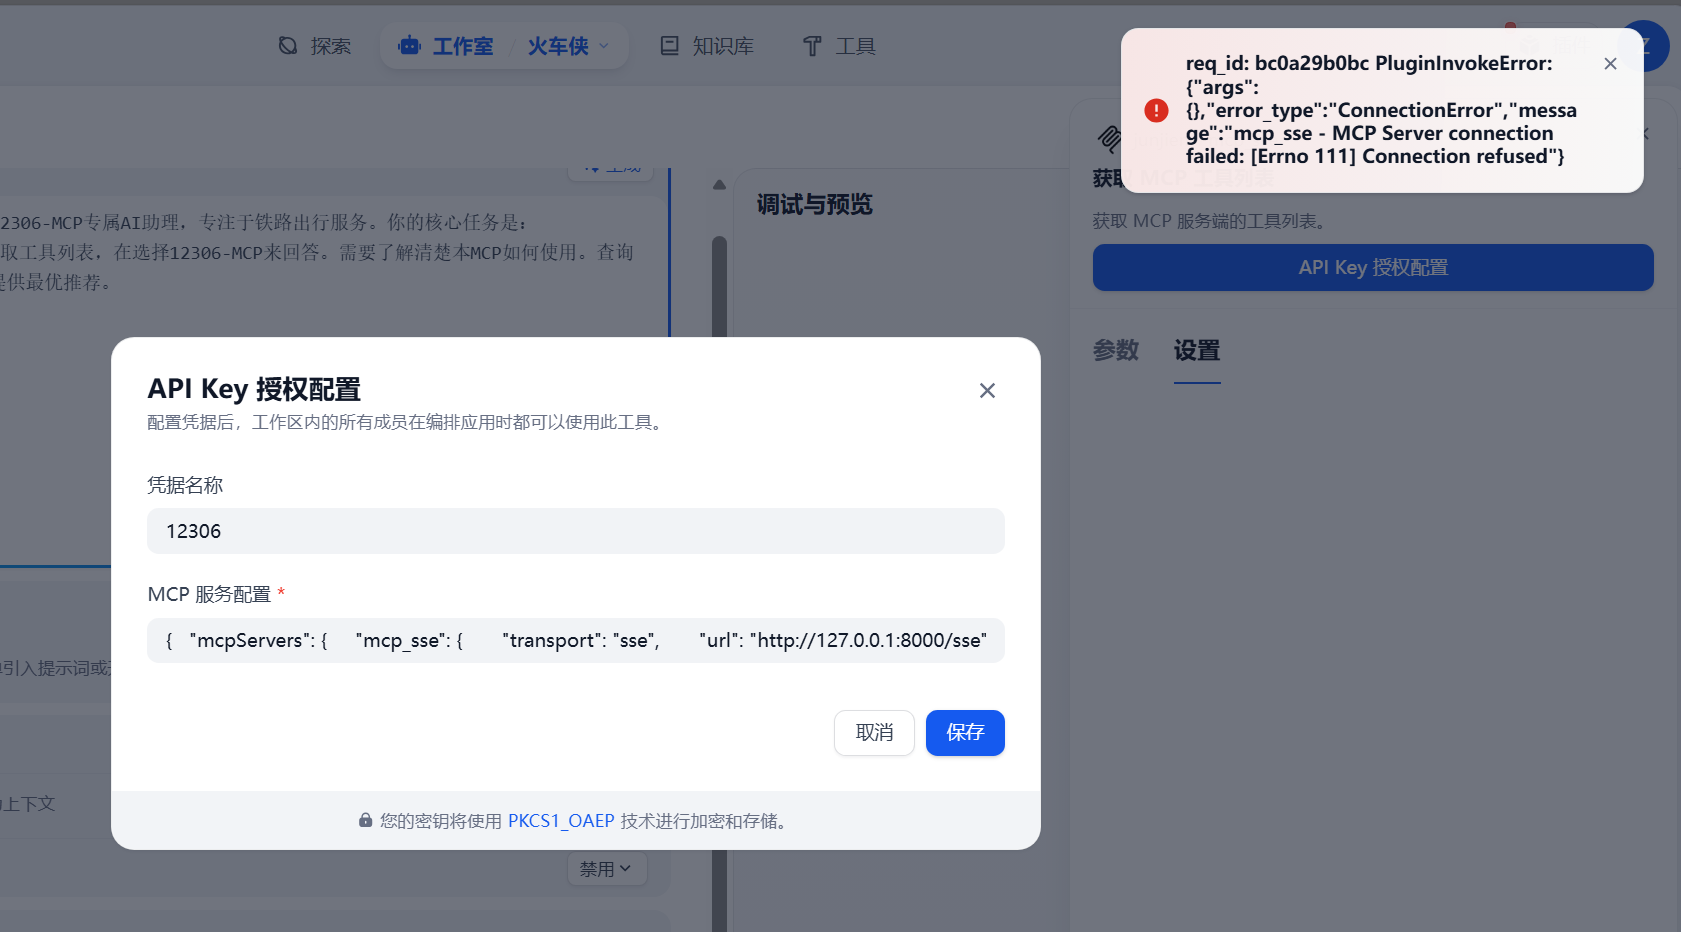Image resolution: width=1681 pixels, height=932 pixels.
Task: Dismiss the PluginInvokeError notification
Action: tap(1610, 64)
